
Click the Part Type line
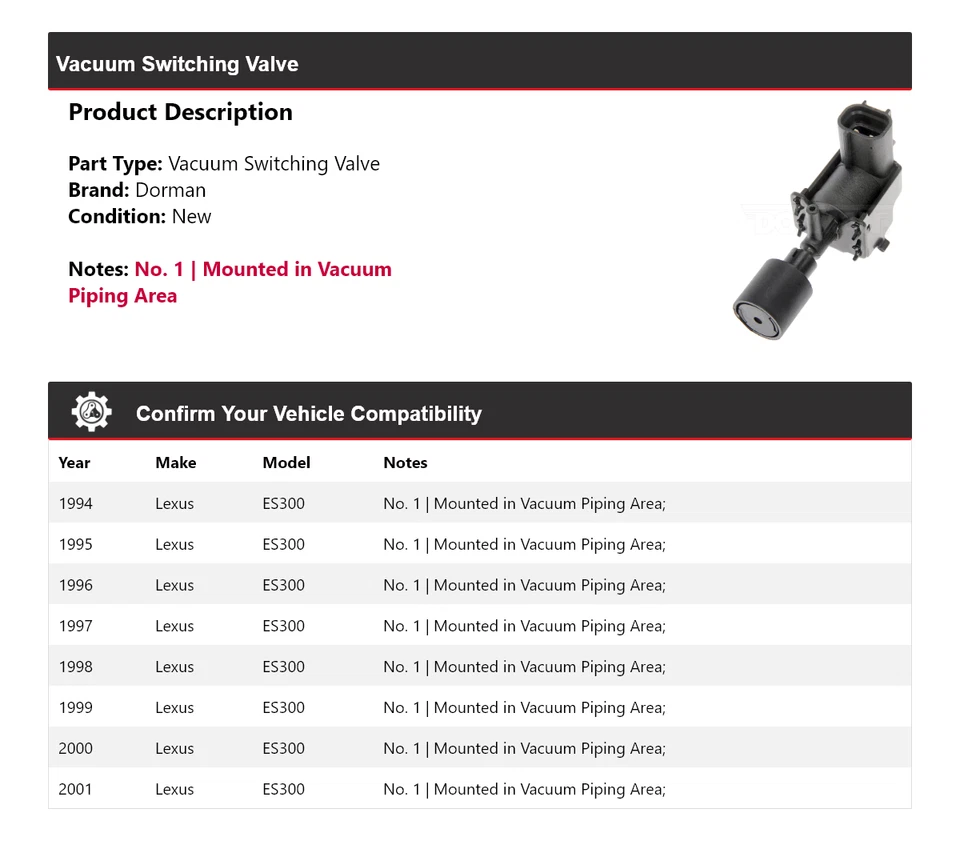[224, 163]
